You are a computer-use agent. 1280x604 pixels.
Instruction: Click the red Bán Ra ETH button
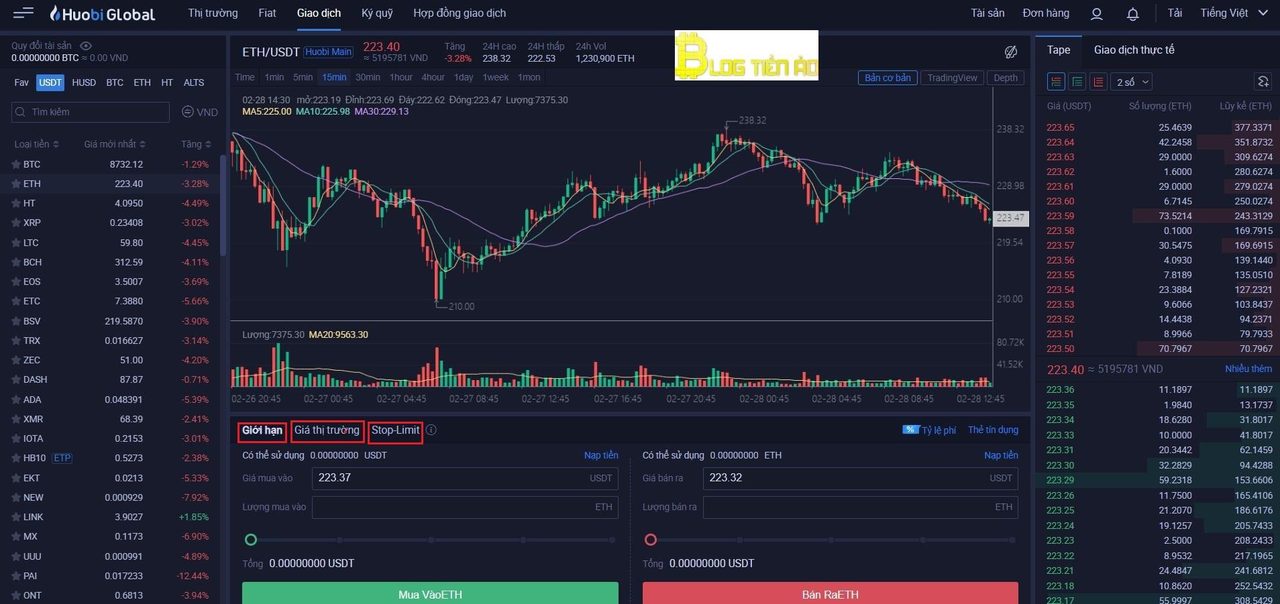pyautogui.click(x=830, y=594)
